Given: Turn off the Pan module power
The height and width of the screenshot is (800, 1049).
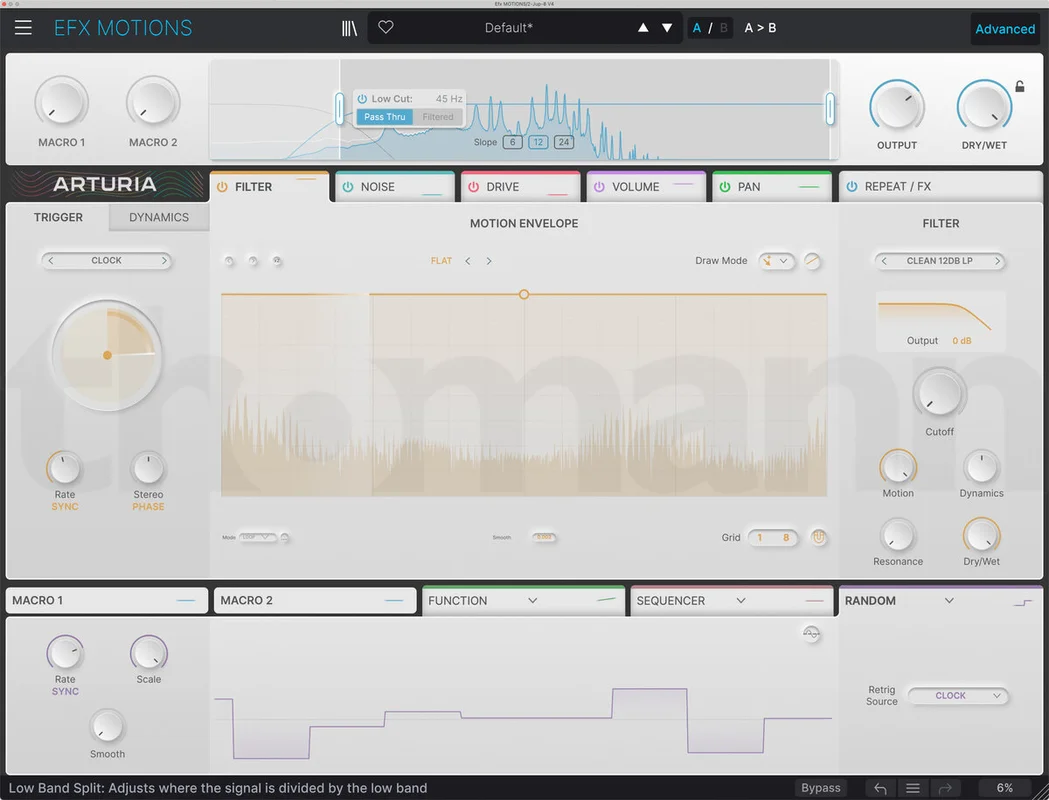Looking at the screenshot, I should tap(725, 187).
